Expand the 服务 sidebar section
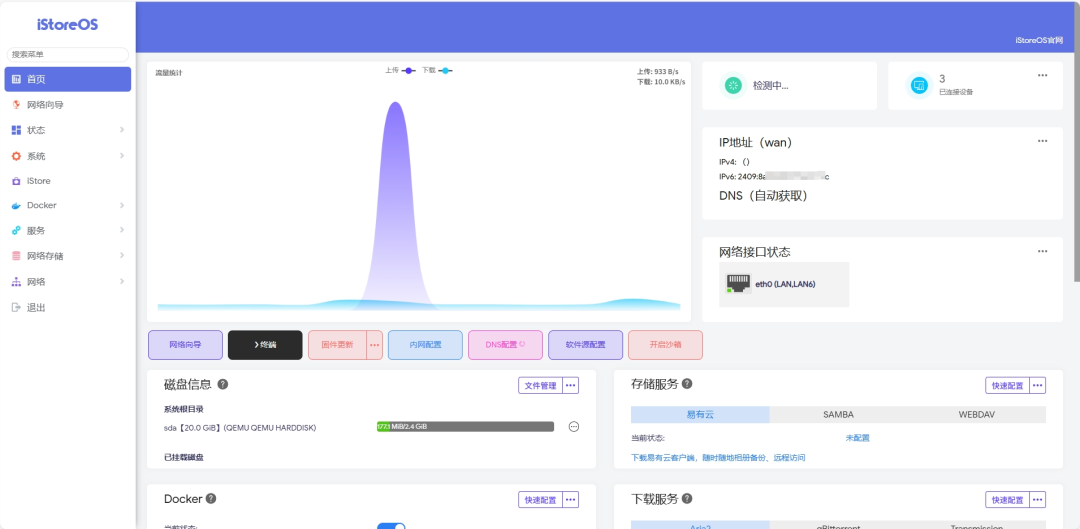This screenshot has height=529, width=1080. point(68,231)
